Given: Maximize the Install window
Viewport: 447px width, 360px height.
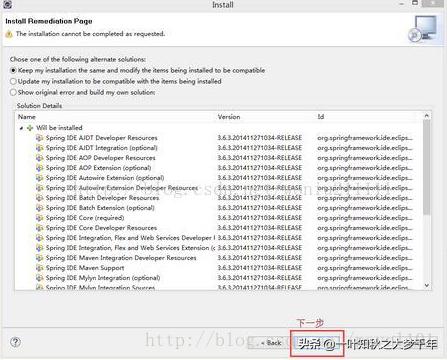Looking at the screenshot, I should click(415, 3).
